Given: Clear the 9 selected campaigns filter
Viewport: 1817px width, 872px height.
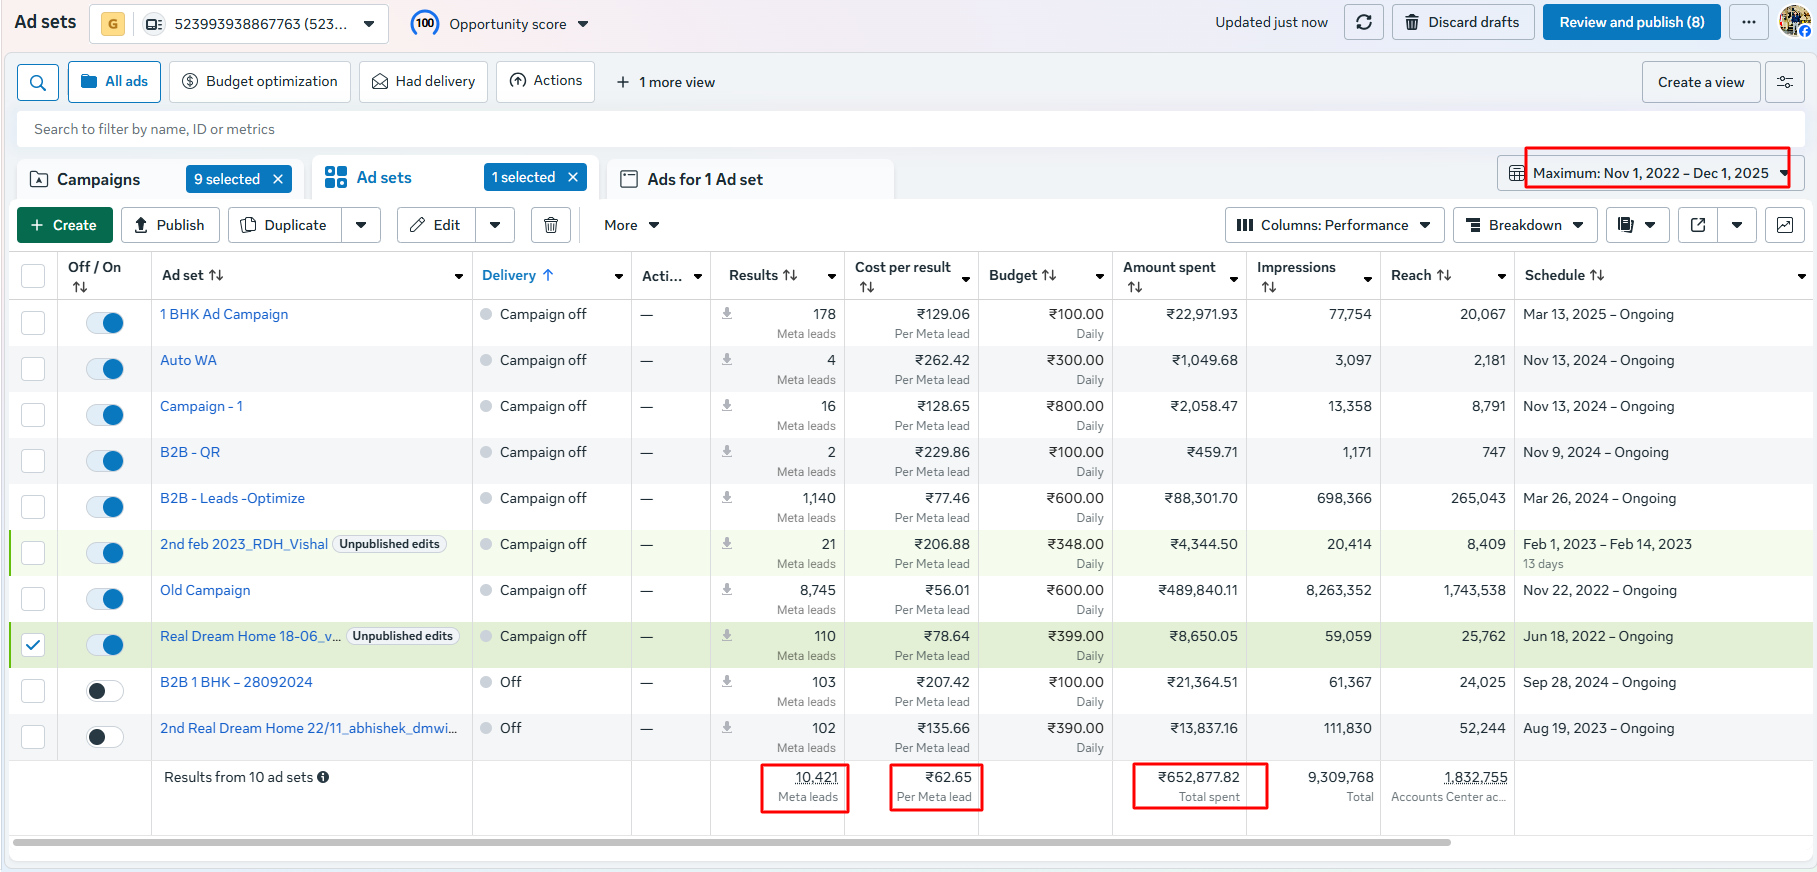Looking at the screenshot, I should (278, 179).
